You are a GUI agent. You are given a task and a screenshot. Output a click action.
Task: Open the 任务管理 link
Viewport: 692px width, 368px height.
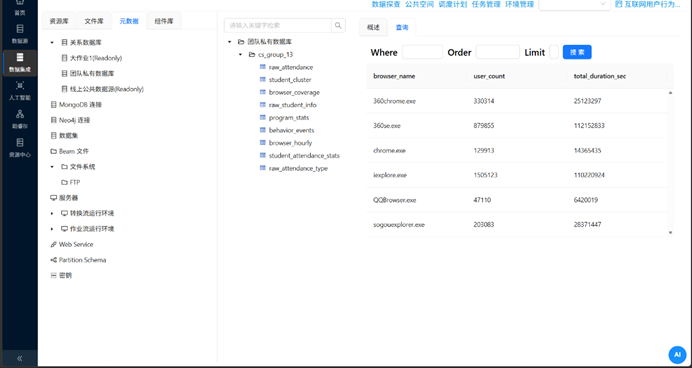pos(486,4)
